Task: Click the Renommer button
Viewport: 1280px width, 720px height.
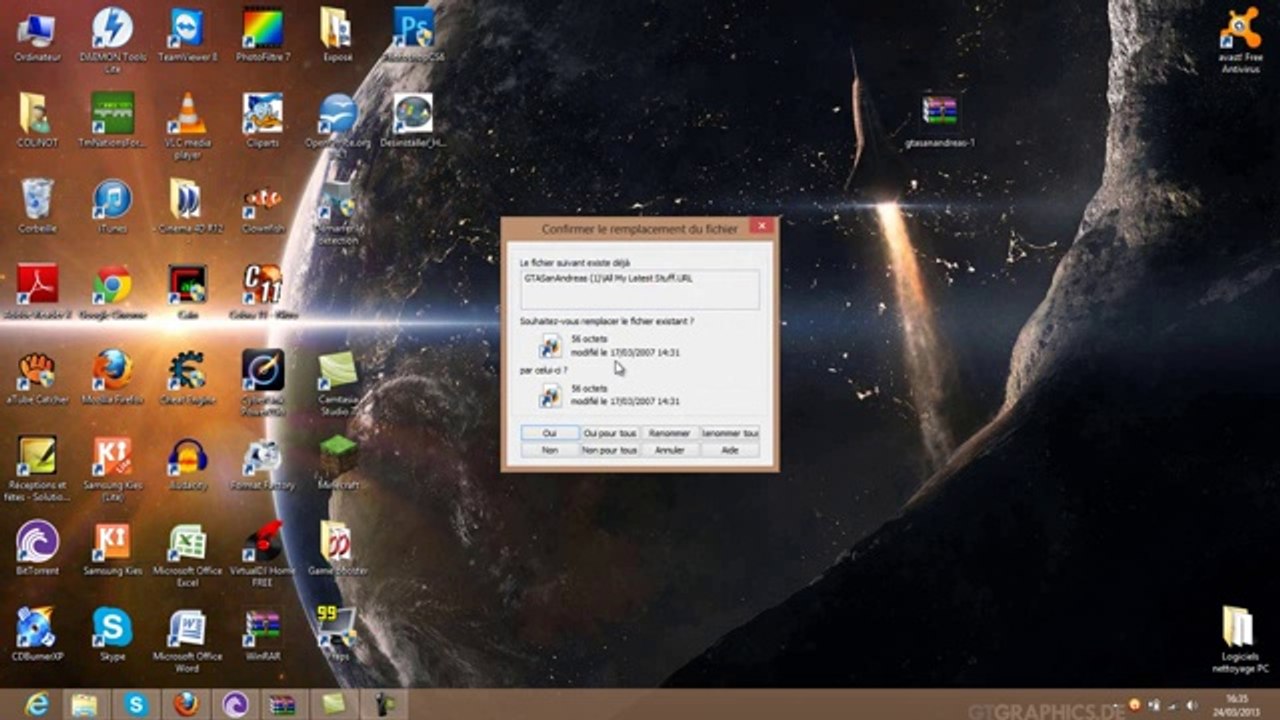Action: pos(670,433)
